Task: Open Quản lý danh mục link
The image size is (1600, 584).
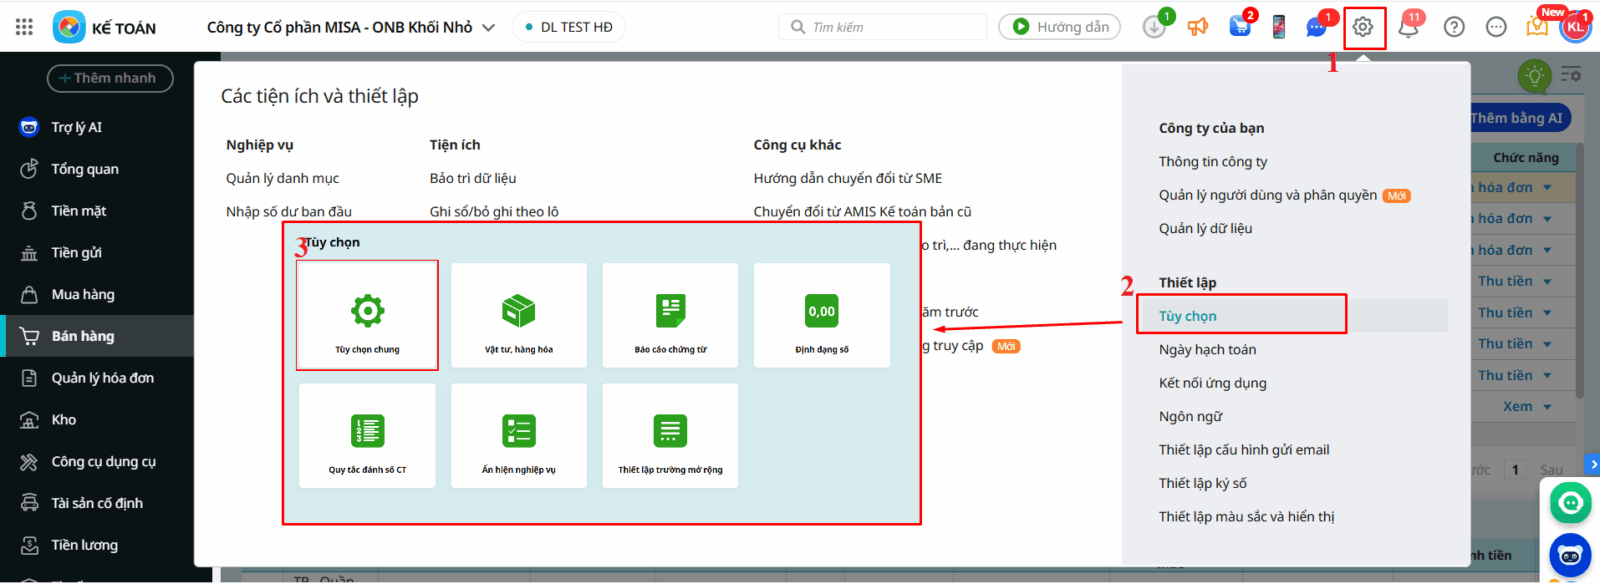Action: [282, 178]
